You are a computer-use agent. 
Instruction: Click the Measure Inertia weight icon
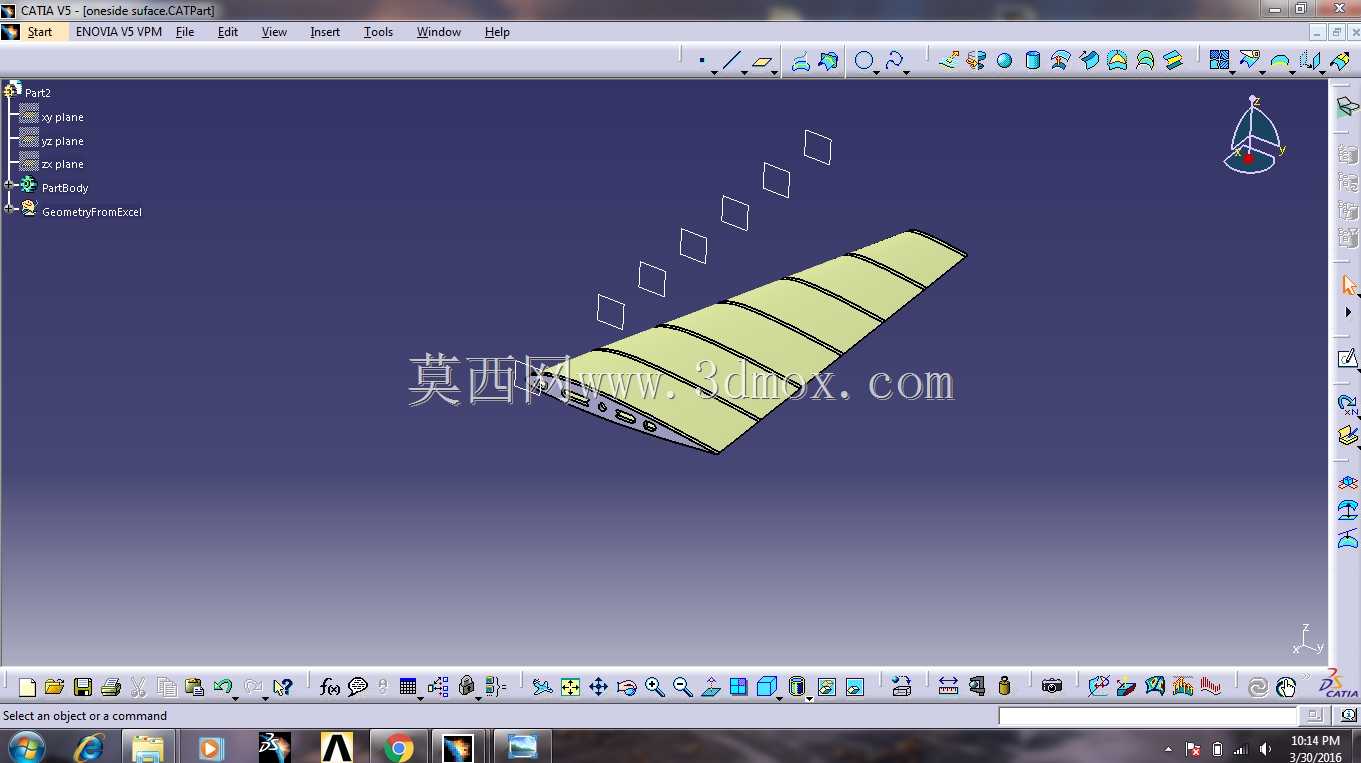tap(1004, 687)
